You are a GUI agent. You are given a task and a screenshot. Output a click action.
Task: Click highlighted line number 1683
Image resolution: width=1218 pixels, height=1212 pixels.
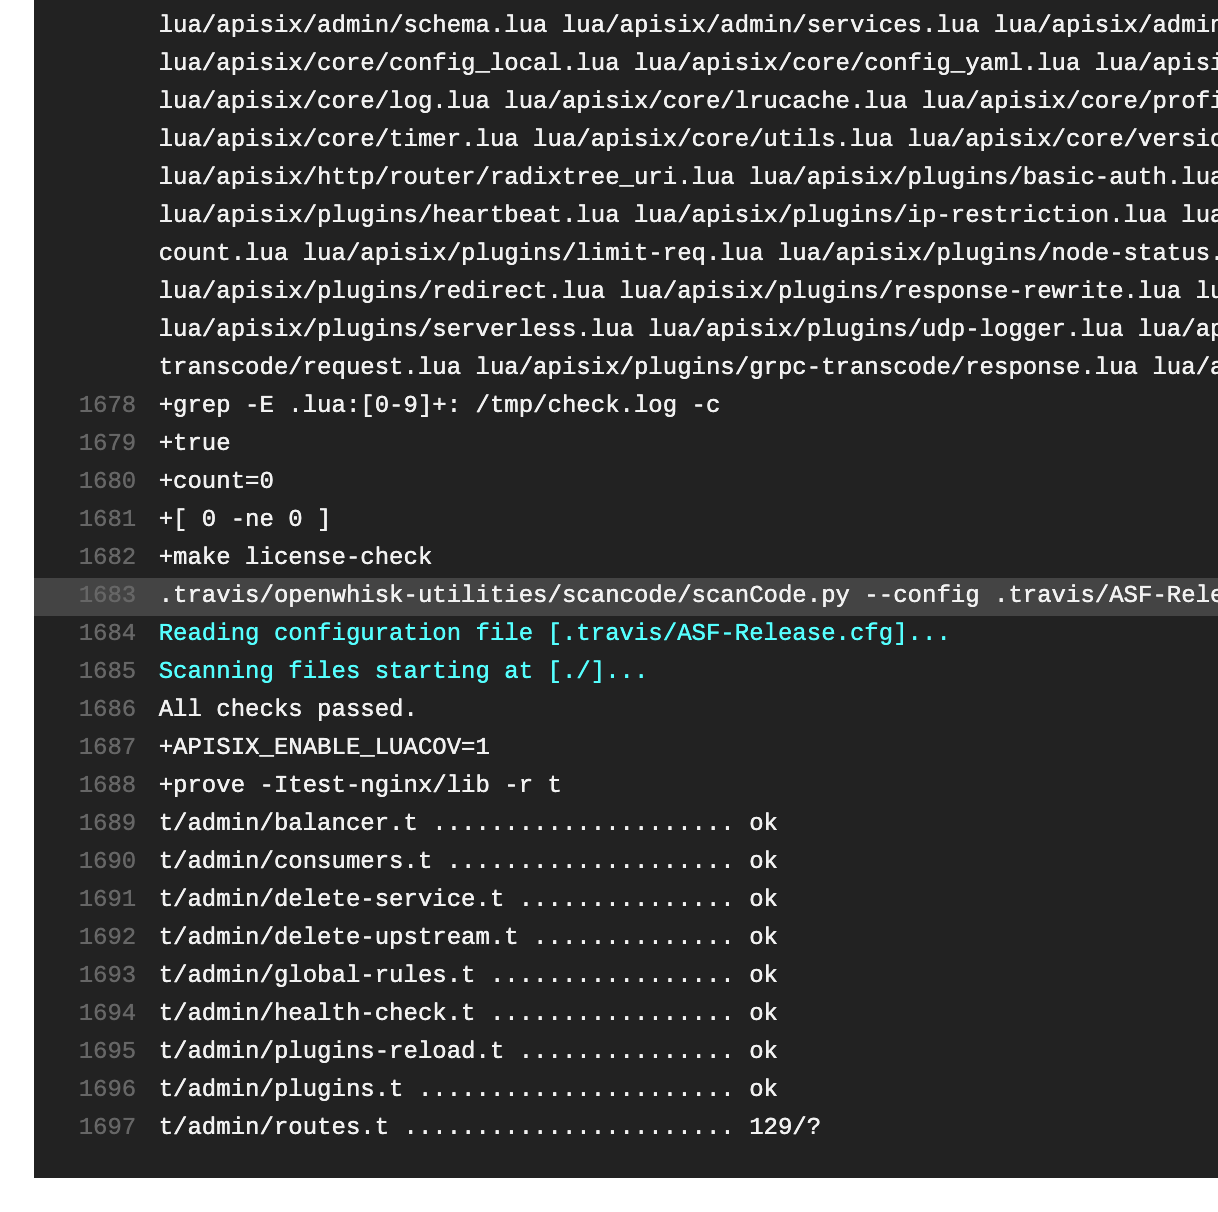pos(107,595)
